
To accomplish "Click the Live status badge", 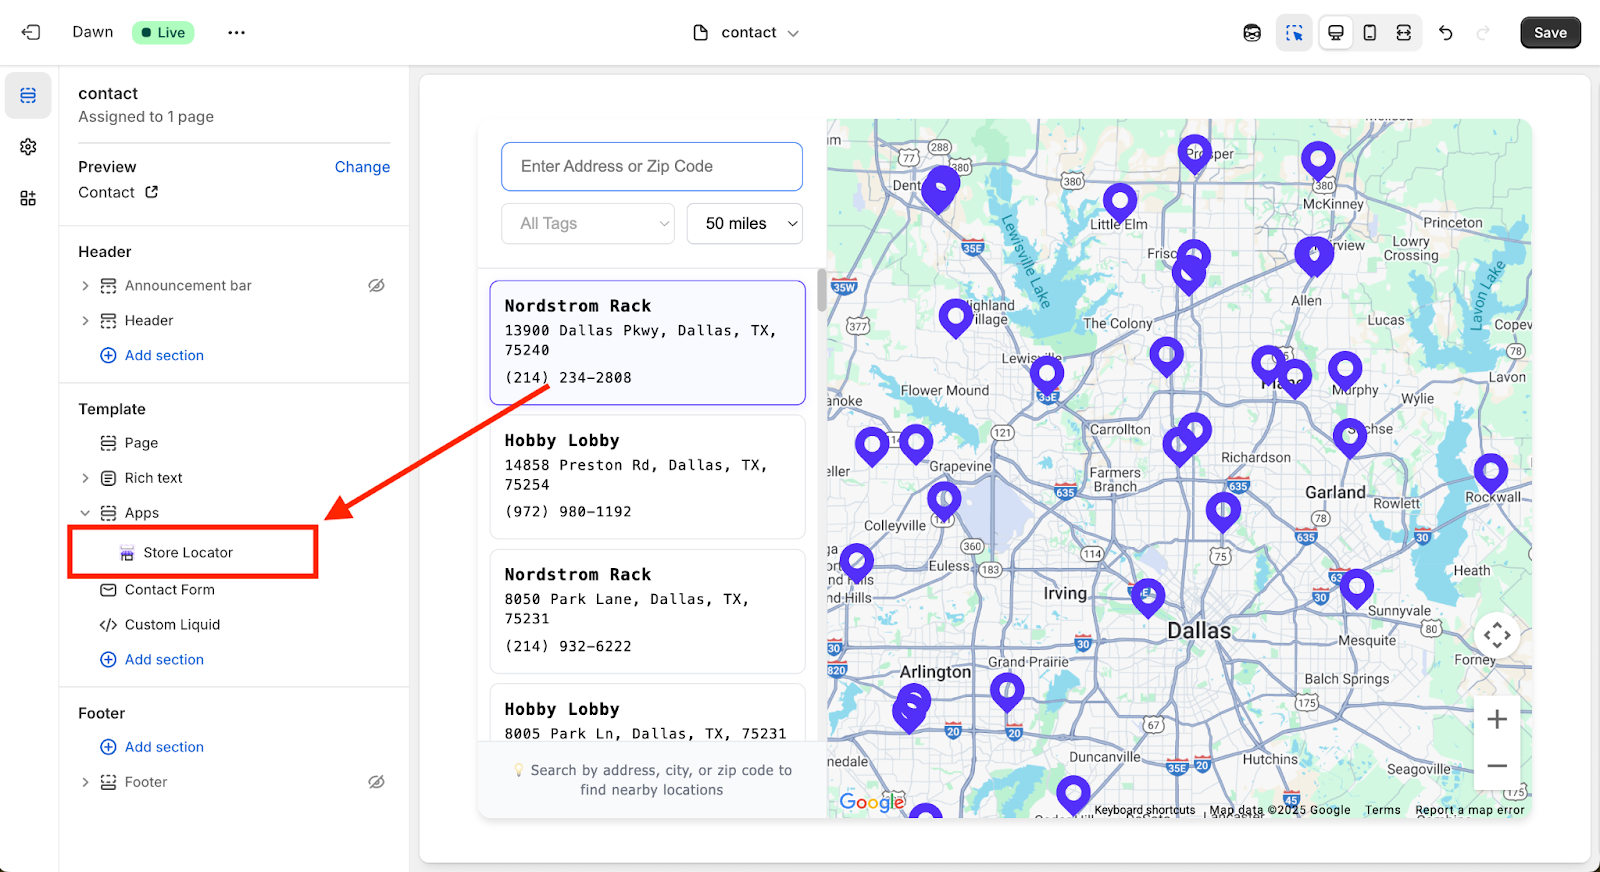I will point(163,33).
